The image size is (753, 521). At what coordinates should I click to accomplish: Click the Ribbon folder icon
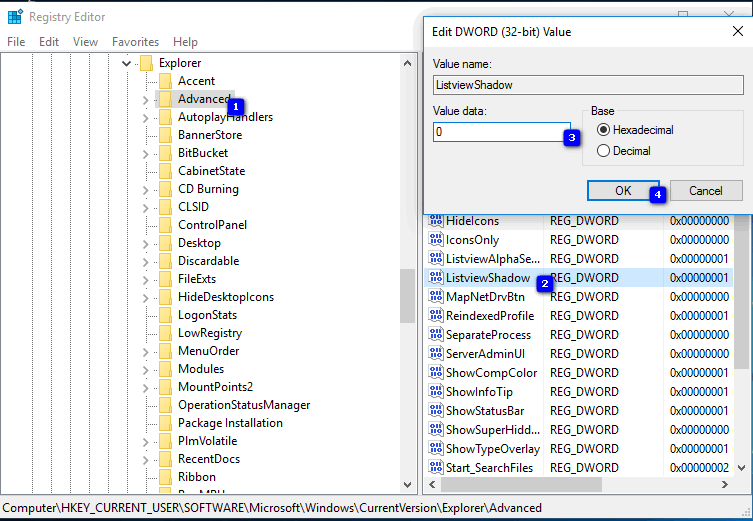[x=165, y=477]
